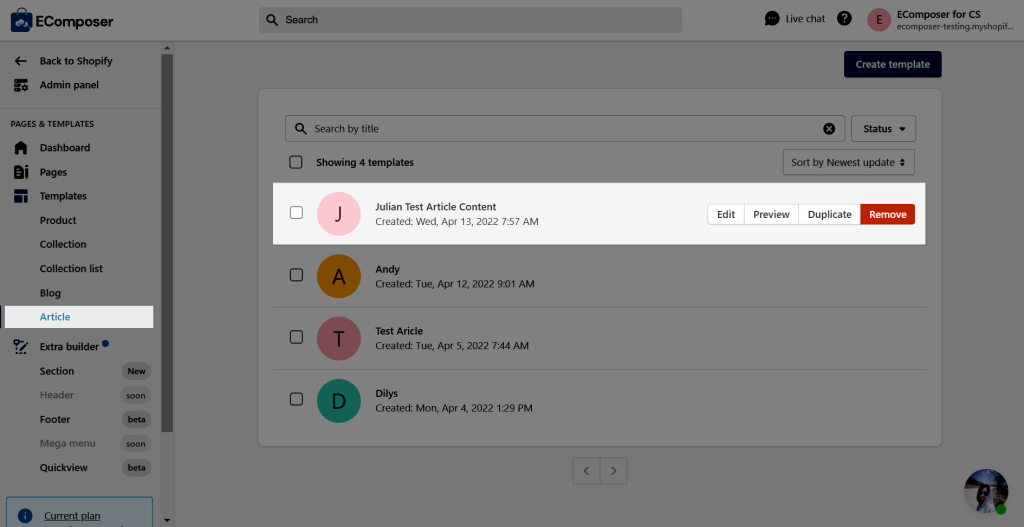The width and height of the screenshot is (1024, 527).
Task: Open the Status filter dropdown
Action: tap(884, 129)
